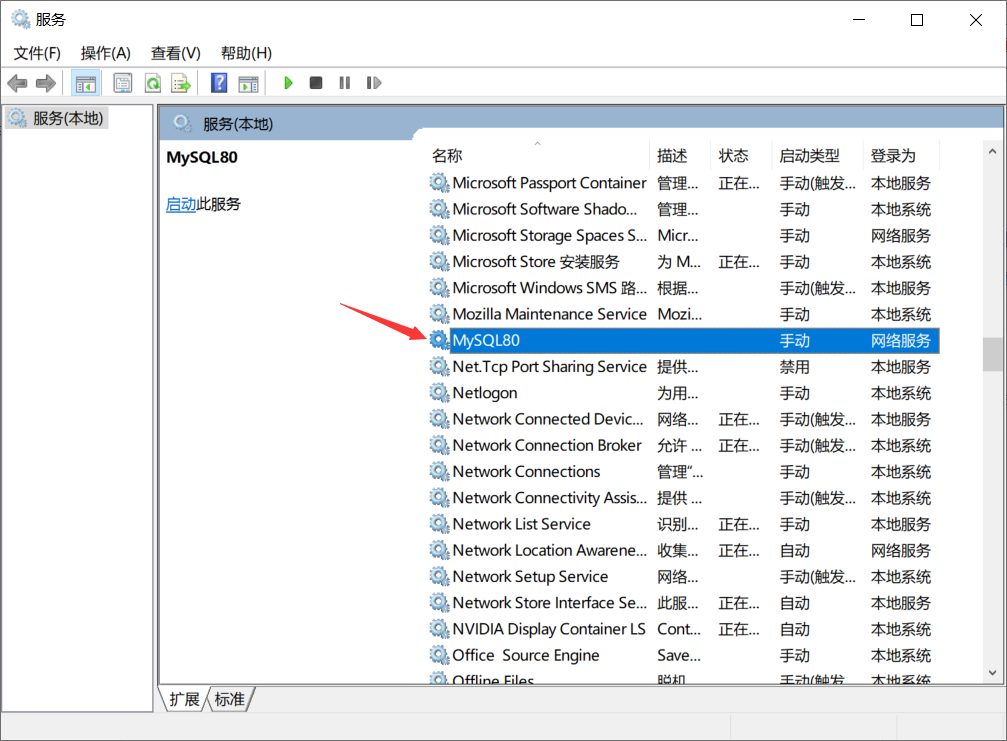Click the vertical scrollbar thumb
The image size is (1007, 741).
pyautogui.click(x=992, y=354)
